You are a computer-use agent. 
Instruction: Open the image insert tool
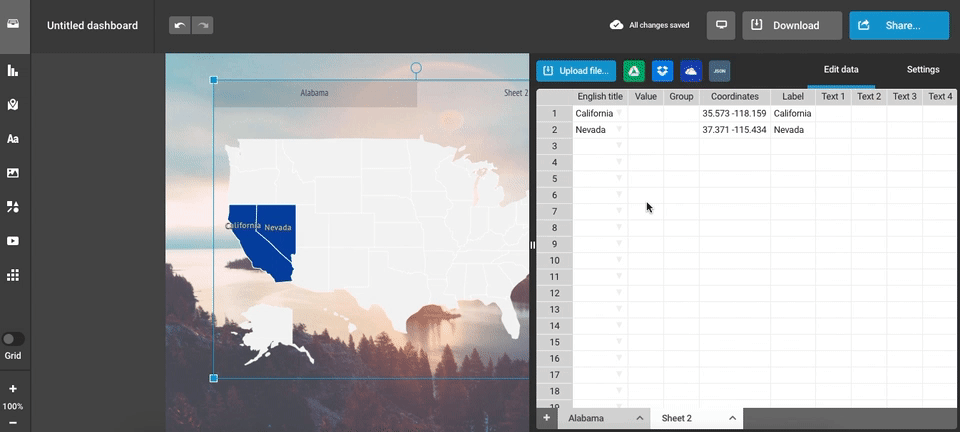[x=13, y=173]
